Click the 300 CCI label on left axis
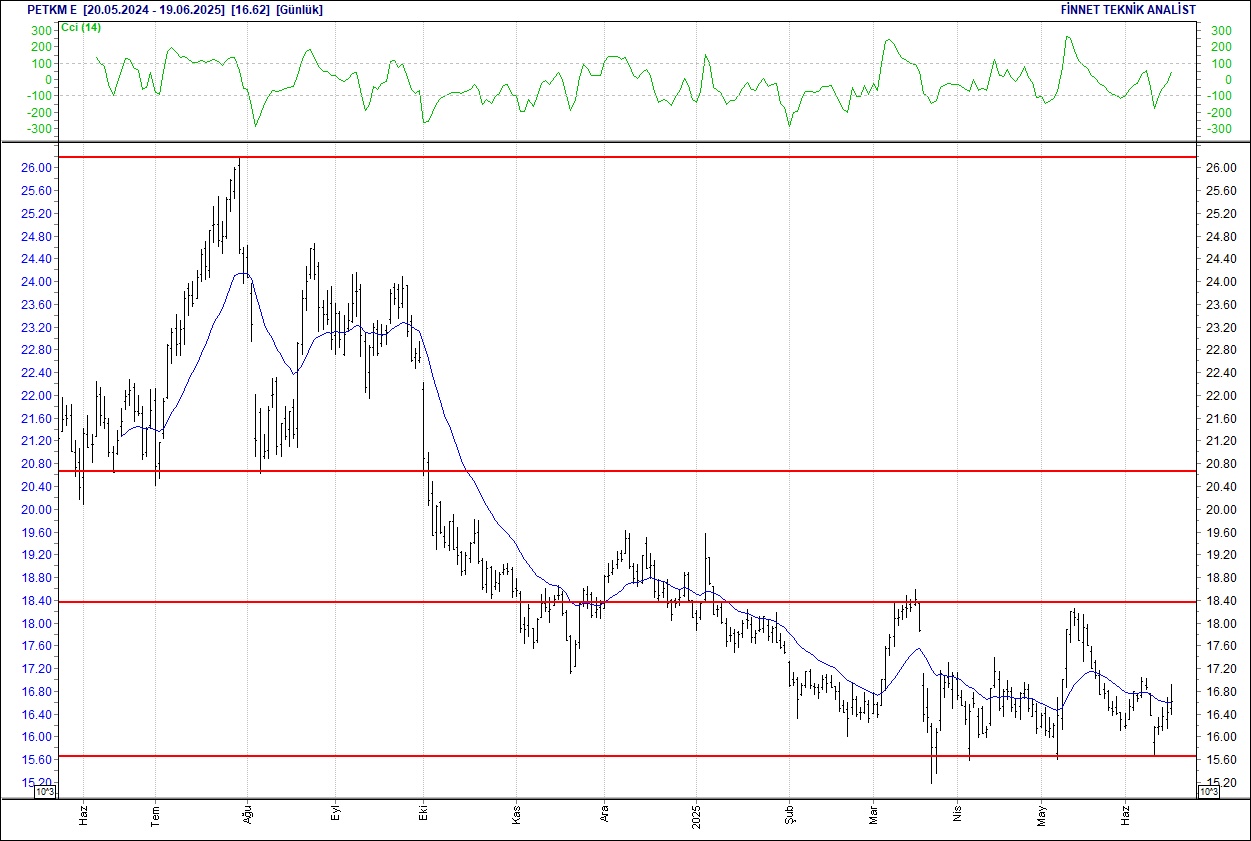The image size is (1251, 841). 40,31
